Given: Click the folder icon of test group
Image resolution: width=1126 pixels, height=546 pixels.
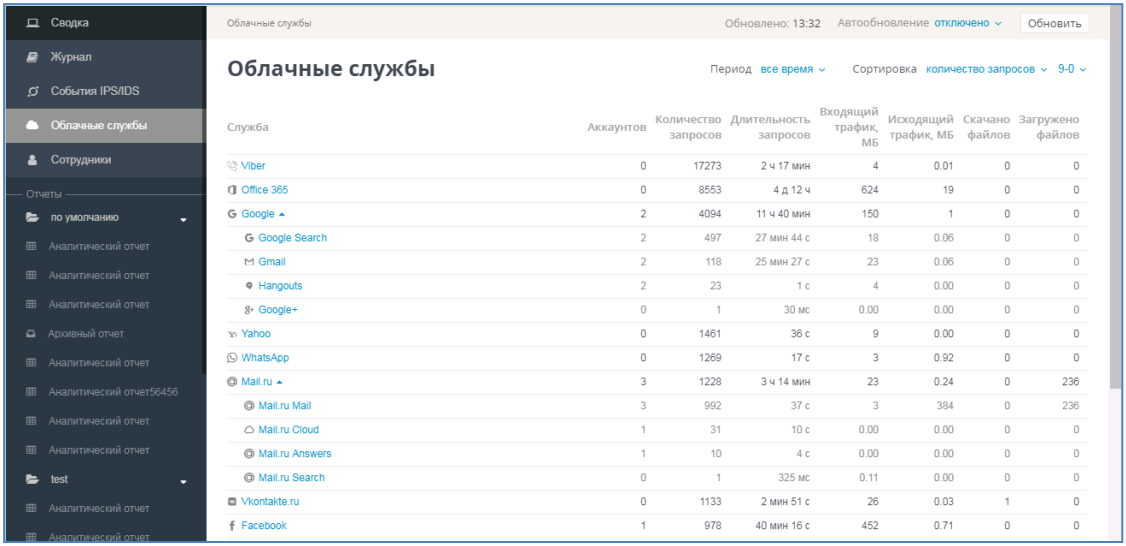Looking at the screenshot, I should (x=32, y=479).
